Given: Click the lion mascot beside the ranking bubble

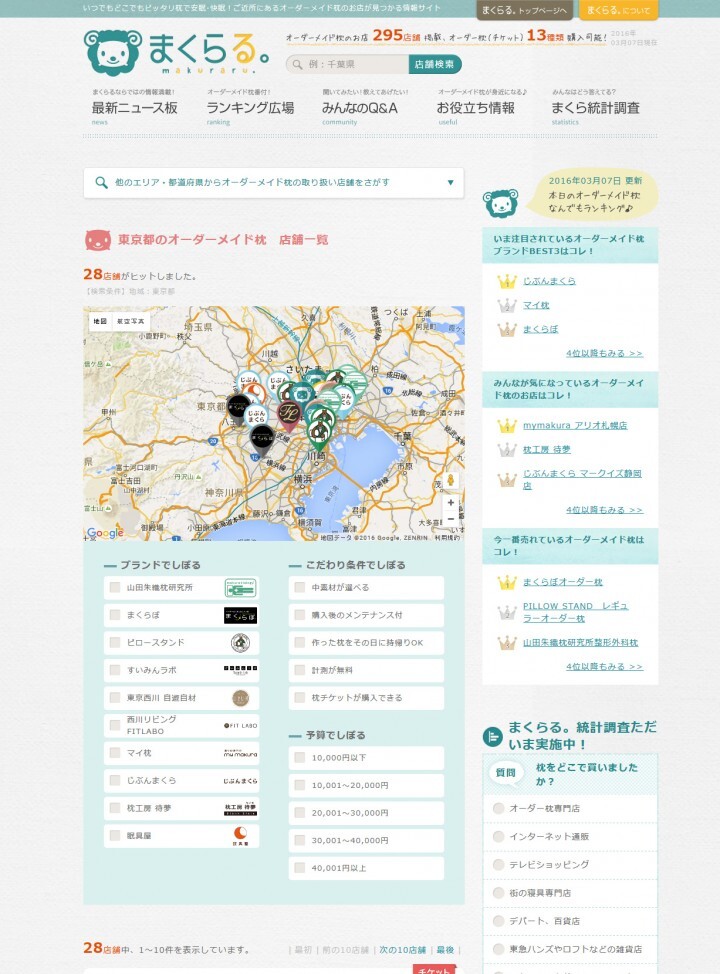Looking at the screenshot, I should pyautogui.click(x=501, y=203).
